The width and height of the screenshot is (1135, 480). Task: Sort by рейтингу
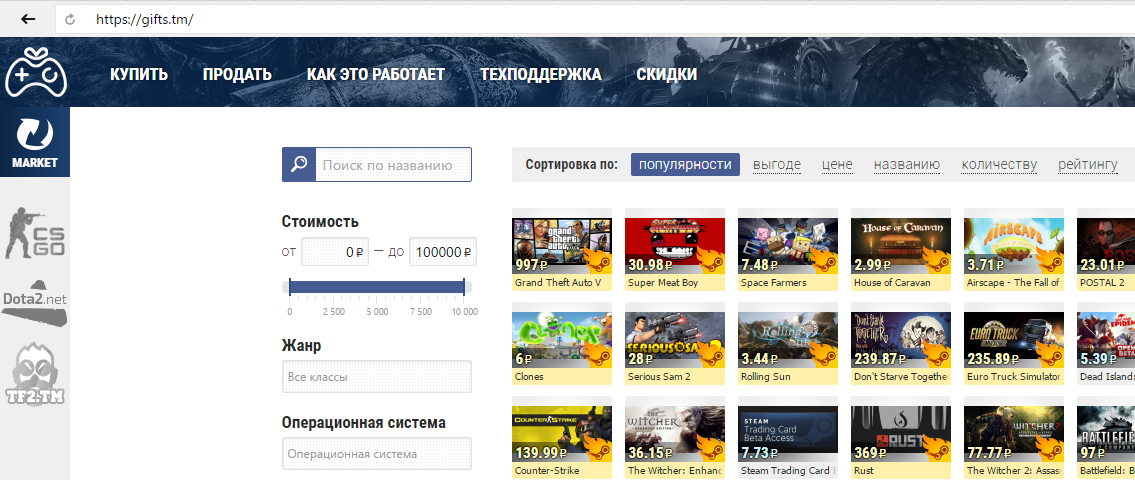1088,165
